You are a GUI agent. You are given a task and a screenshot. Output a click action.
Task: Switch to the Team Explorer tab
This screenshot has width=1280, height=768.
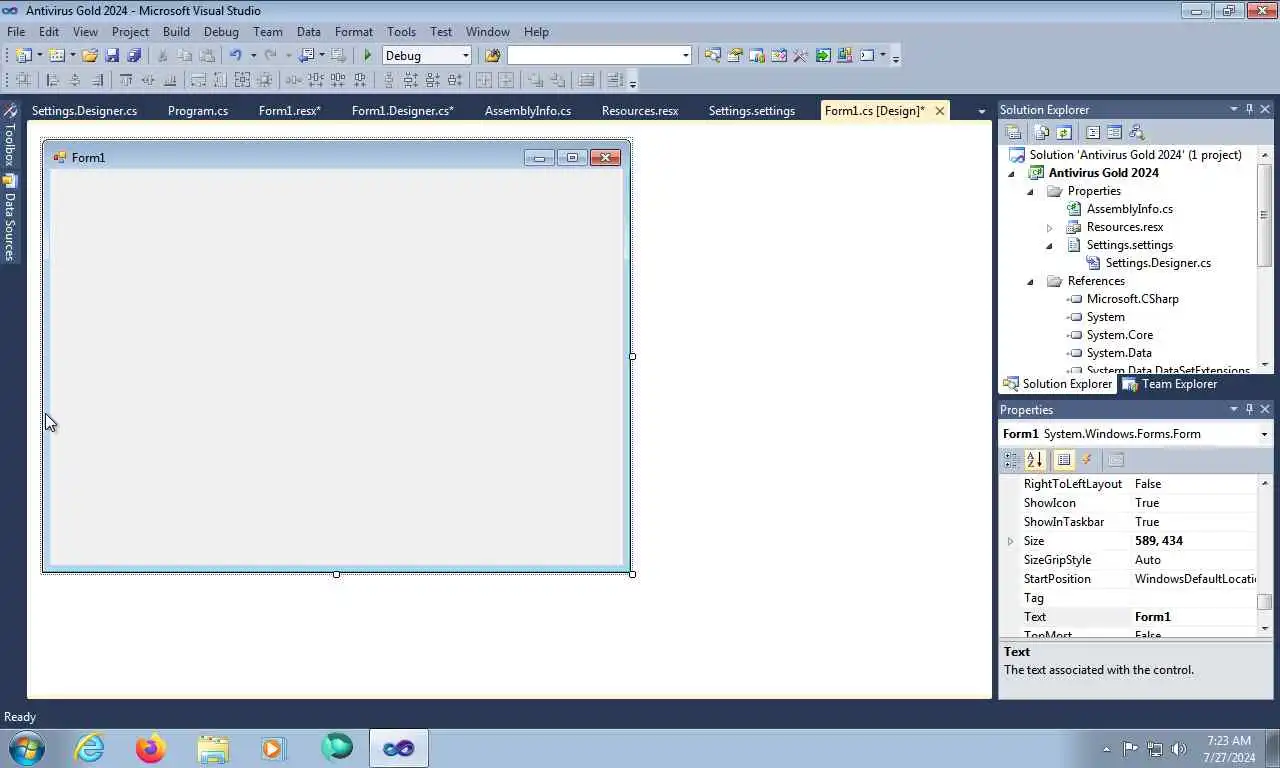(x=1170, y=384)
